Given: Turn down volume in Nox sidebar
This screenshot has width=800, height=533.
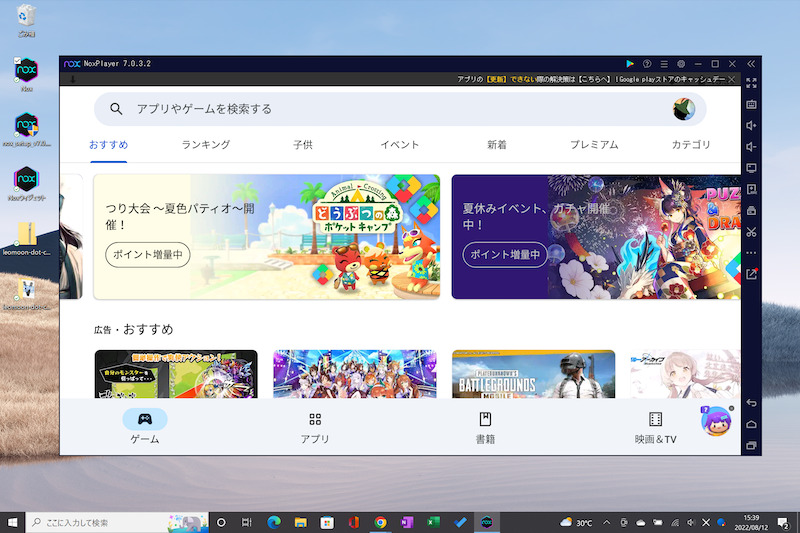Looking at the screenshot, I should click(751, 147).
